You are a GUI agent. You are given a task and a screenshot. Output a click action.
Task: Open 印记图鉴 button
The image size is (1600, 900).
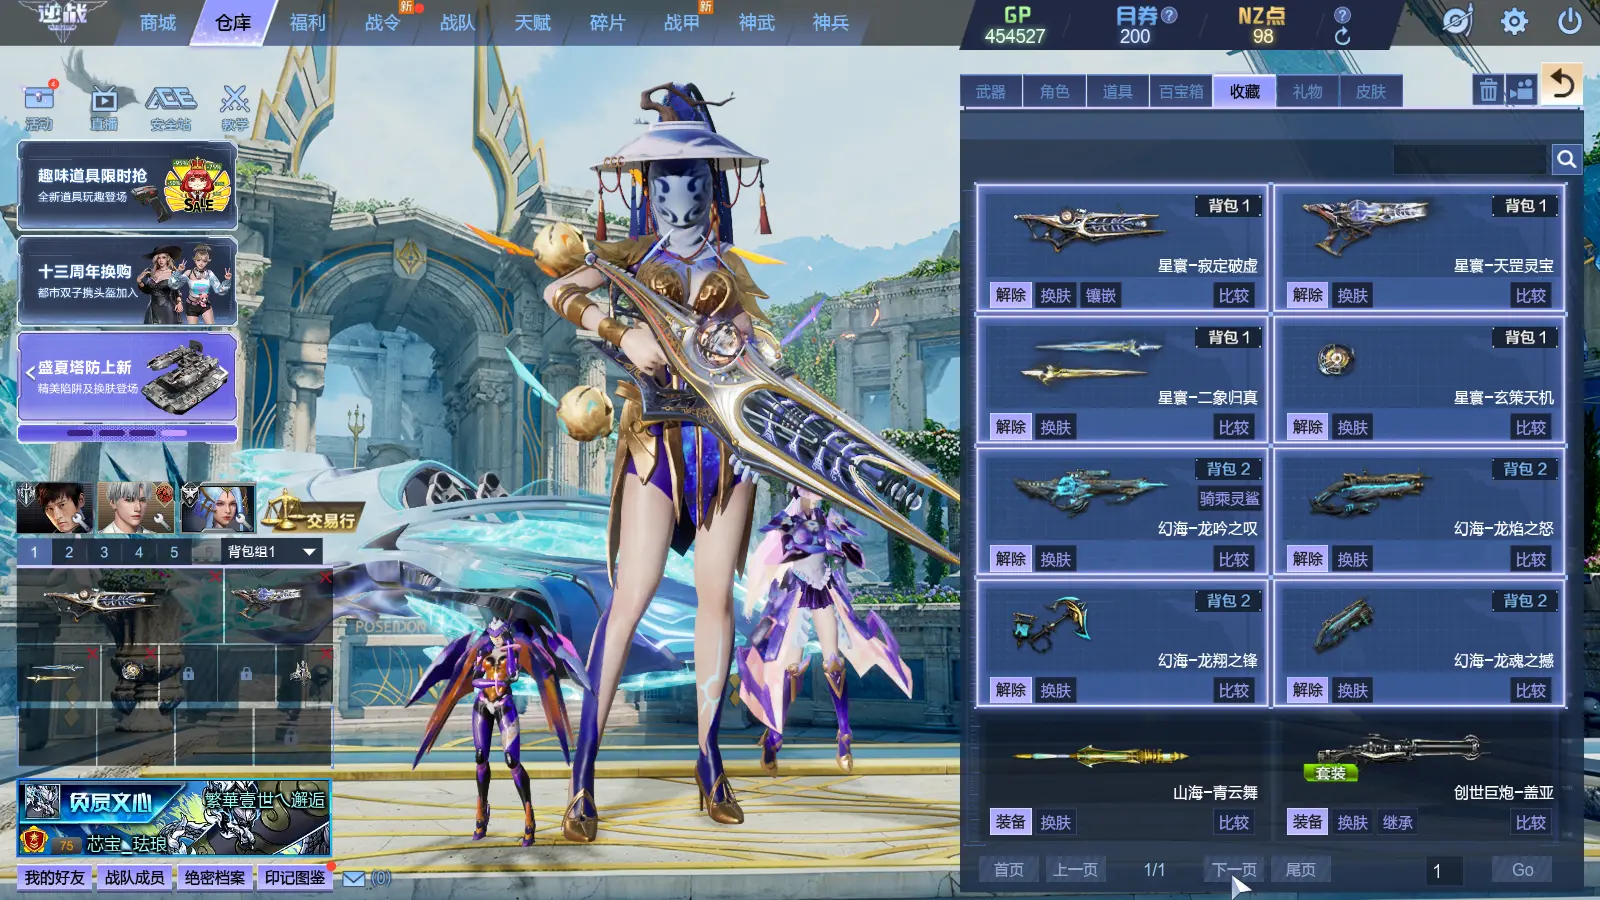click(295, 877)
